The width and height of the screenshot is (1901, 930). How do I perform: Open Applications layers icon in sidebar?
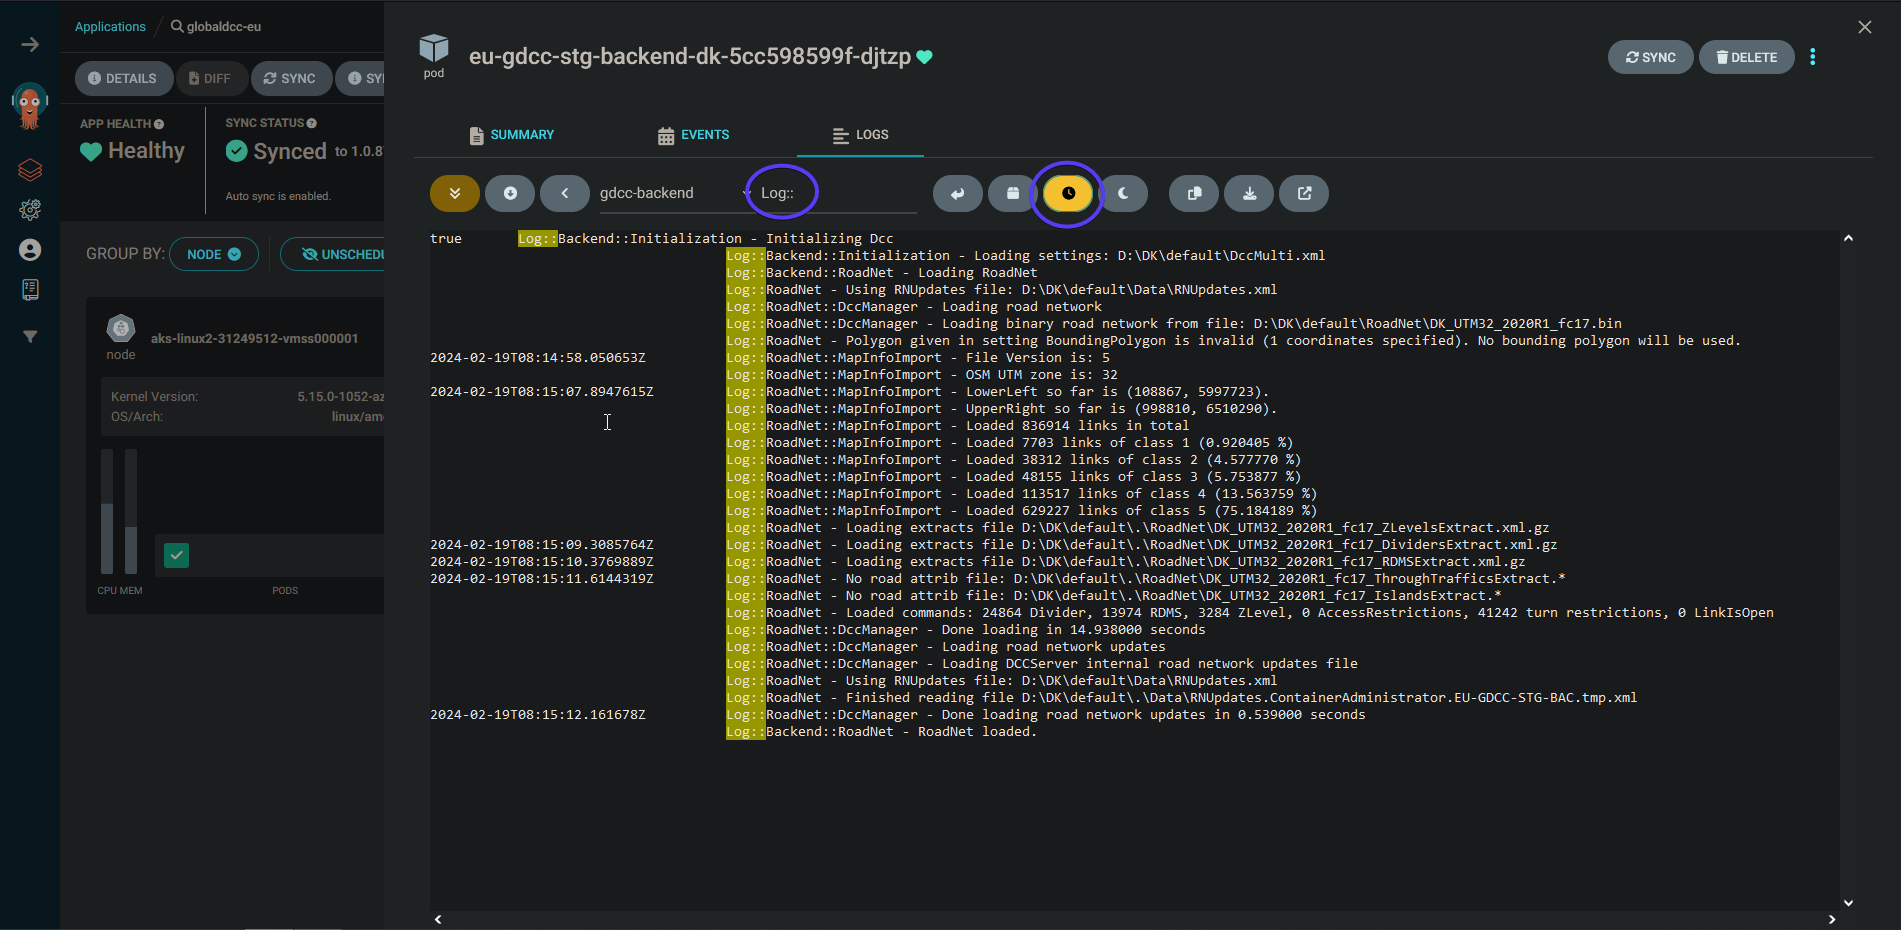pyautogui.click(x=30, y=170)
